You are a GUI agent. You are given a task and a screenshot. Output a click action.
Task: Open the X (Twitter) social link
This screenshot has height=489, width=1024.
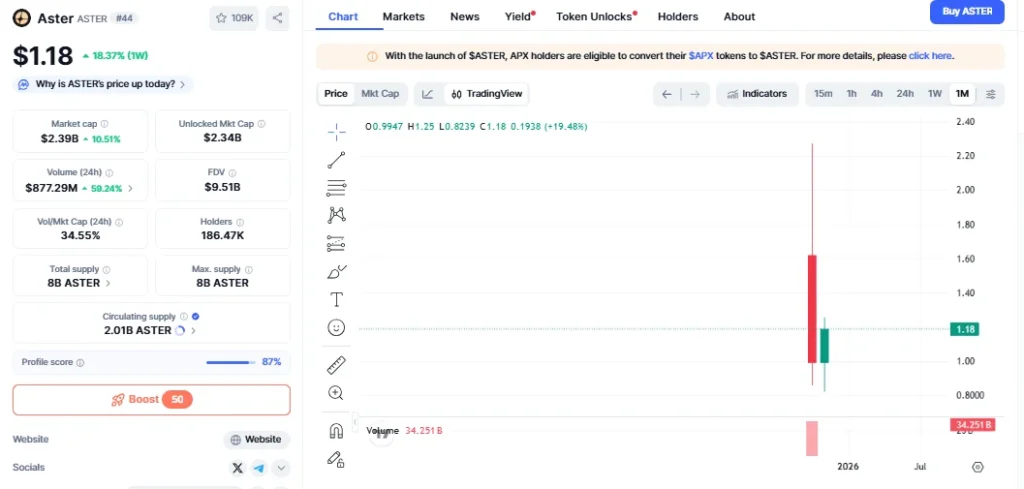click(x=237, y=467)
